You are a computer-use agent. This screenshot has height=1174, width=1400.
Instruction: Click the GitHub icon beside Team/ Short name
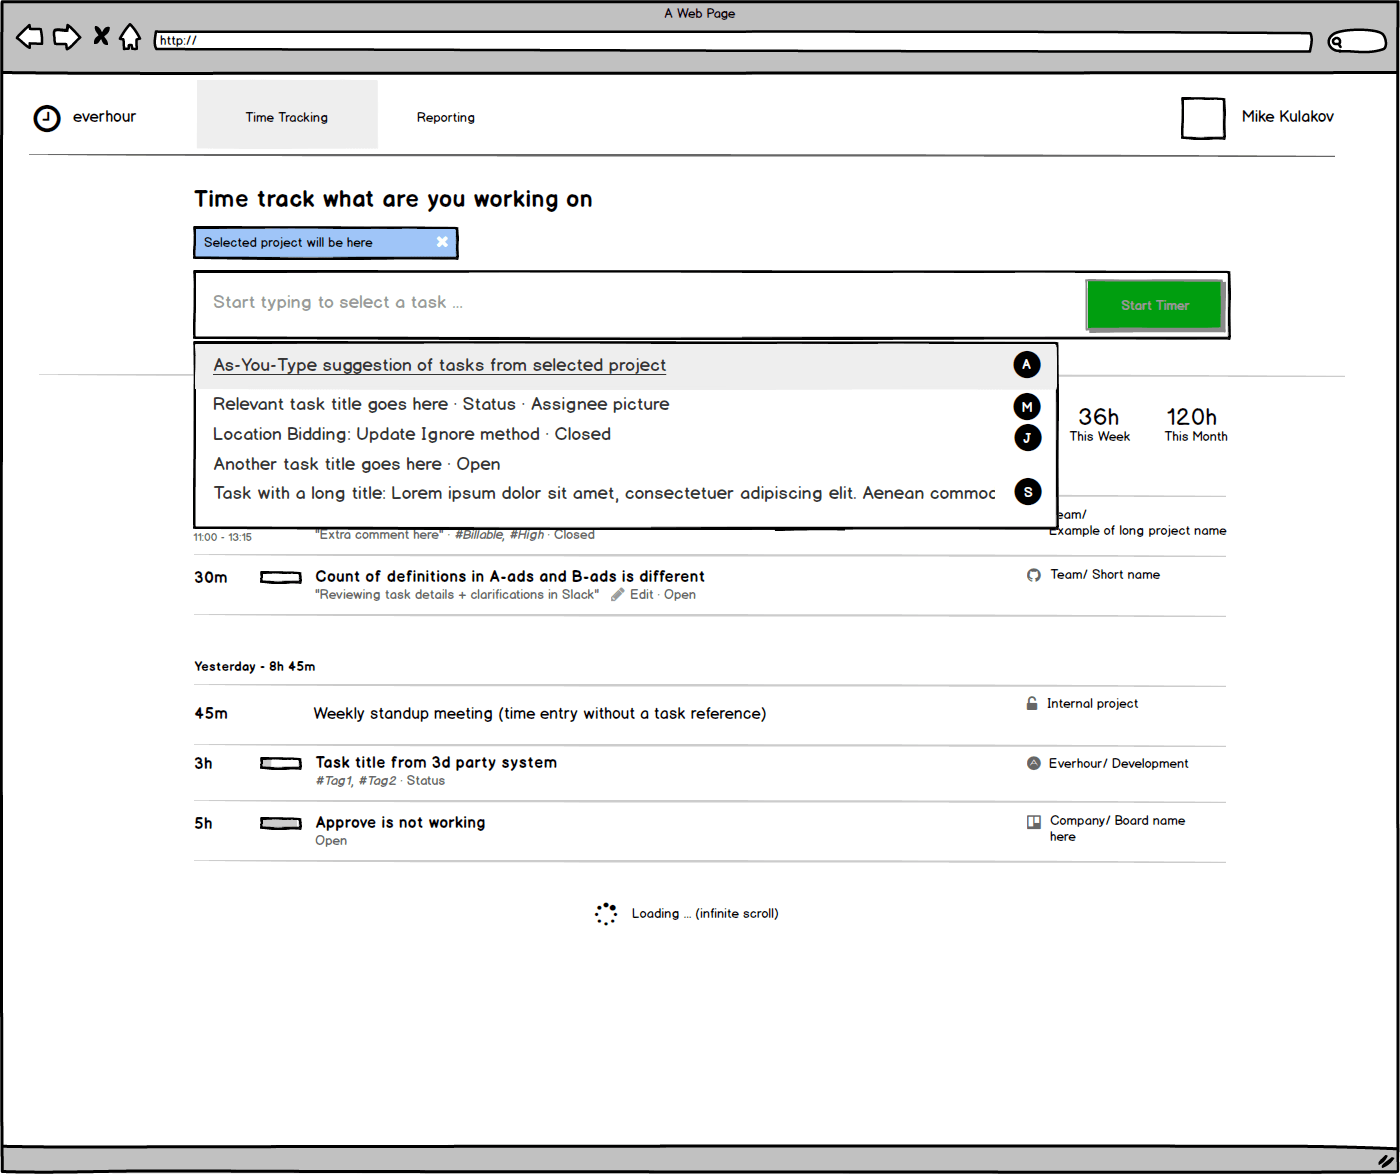click(x=1034, y=575)
